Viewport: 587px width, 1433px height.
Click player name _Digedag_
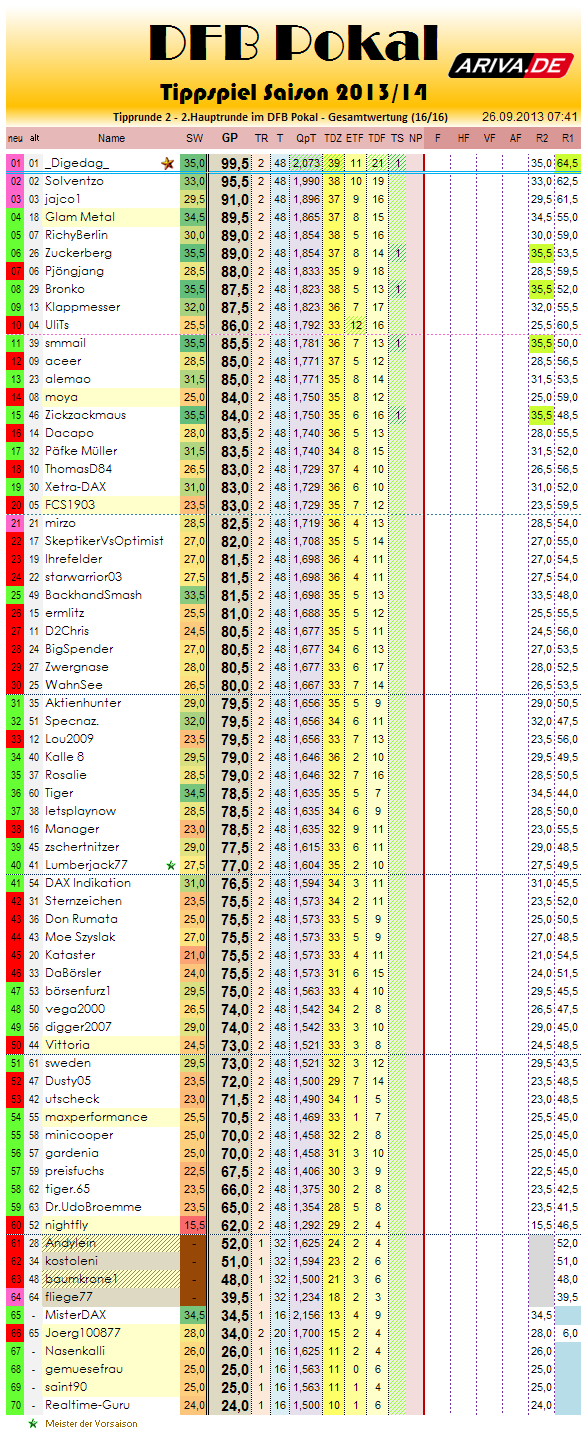coord(78,163)
